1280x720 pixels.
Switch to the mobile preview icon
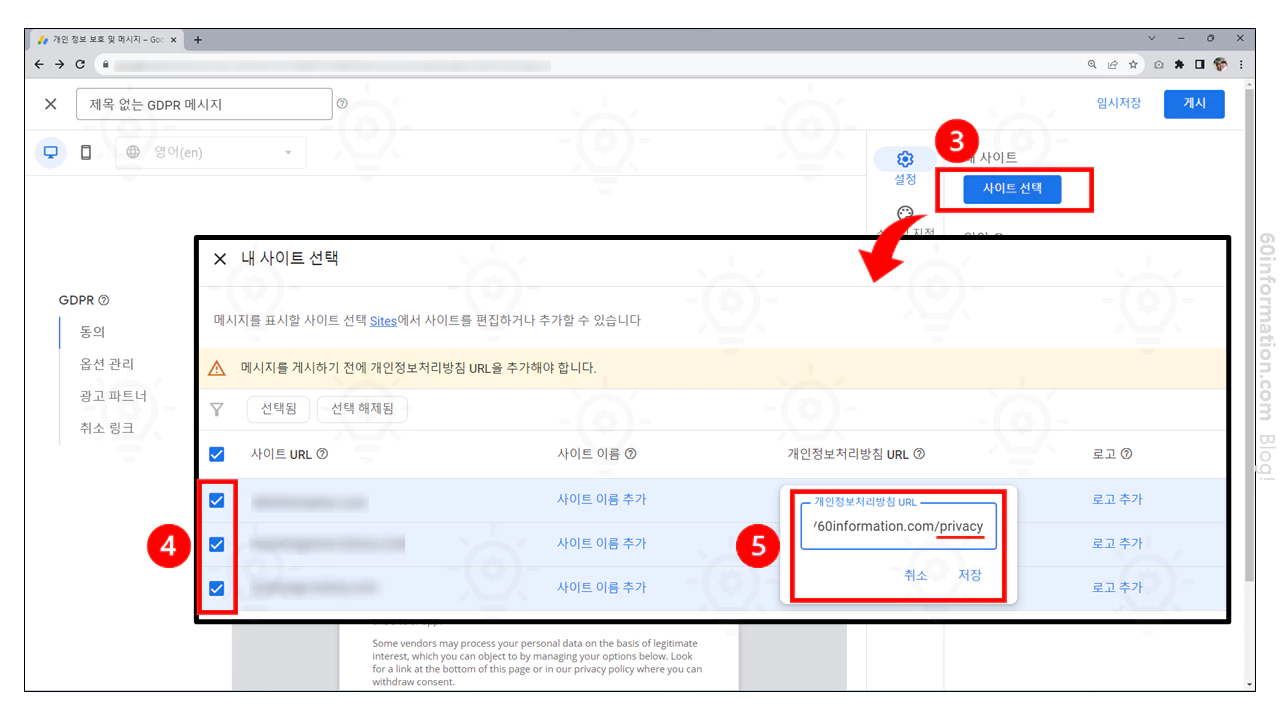point(86,152)
